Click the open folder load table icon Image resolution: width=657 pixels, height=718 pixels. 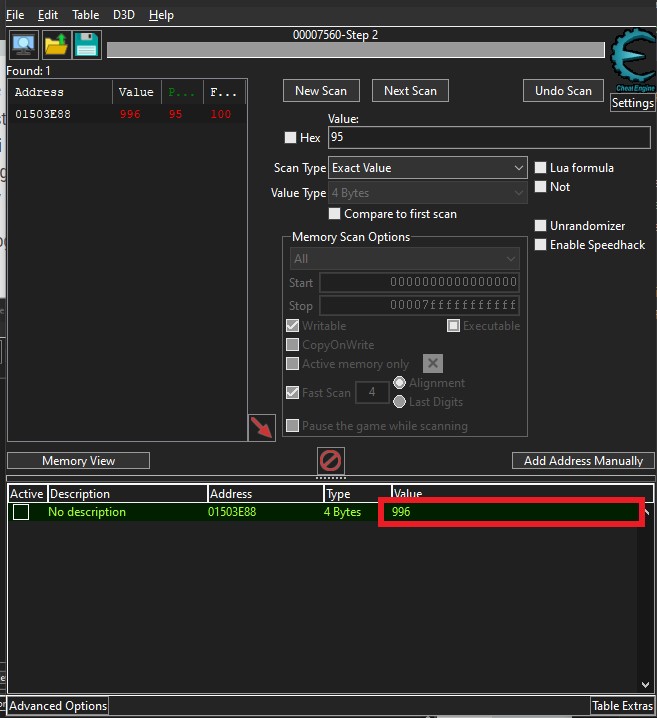coord(55,45)
